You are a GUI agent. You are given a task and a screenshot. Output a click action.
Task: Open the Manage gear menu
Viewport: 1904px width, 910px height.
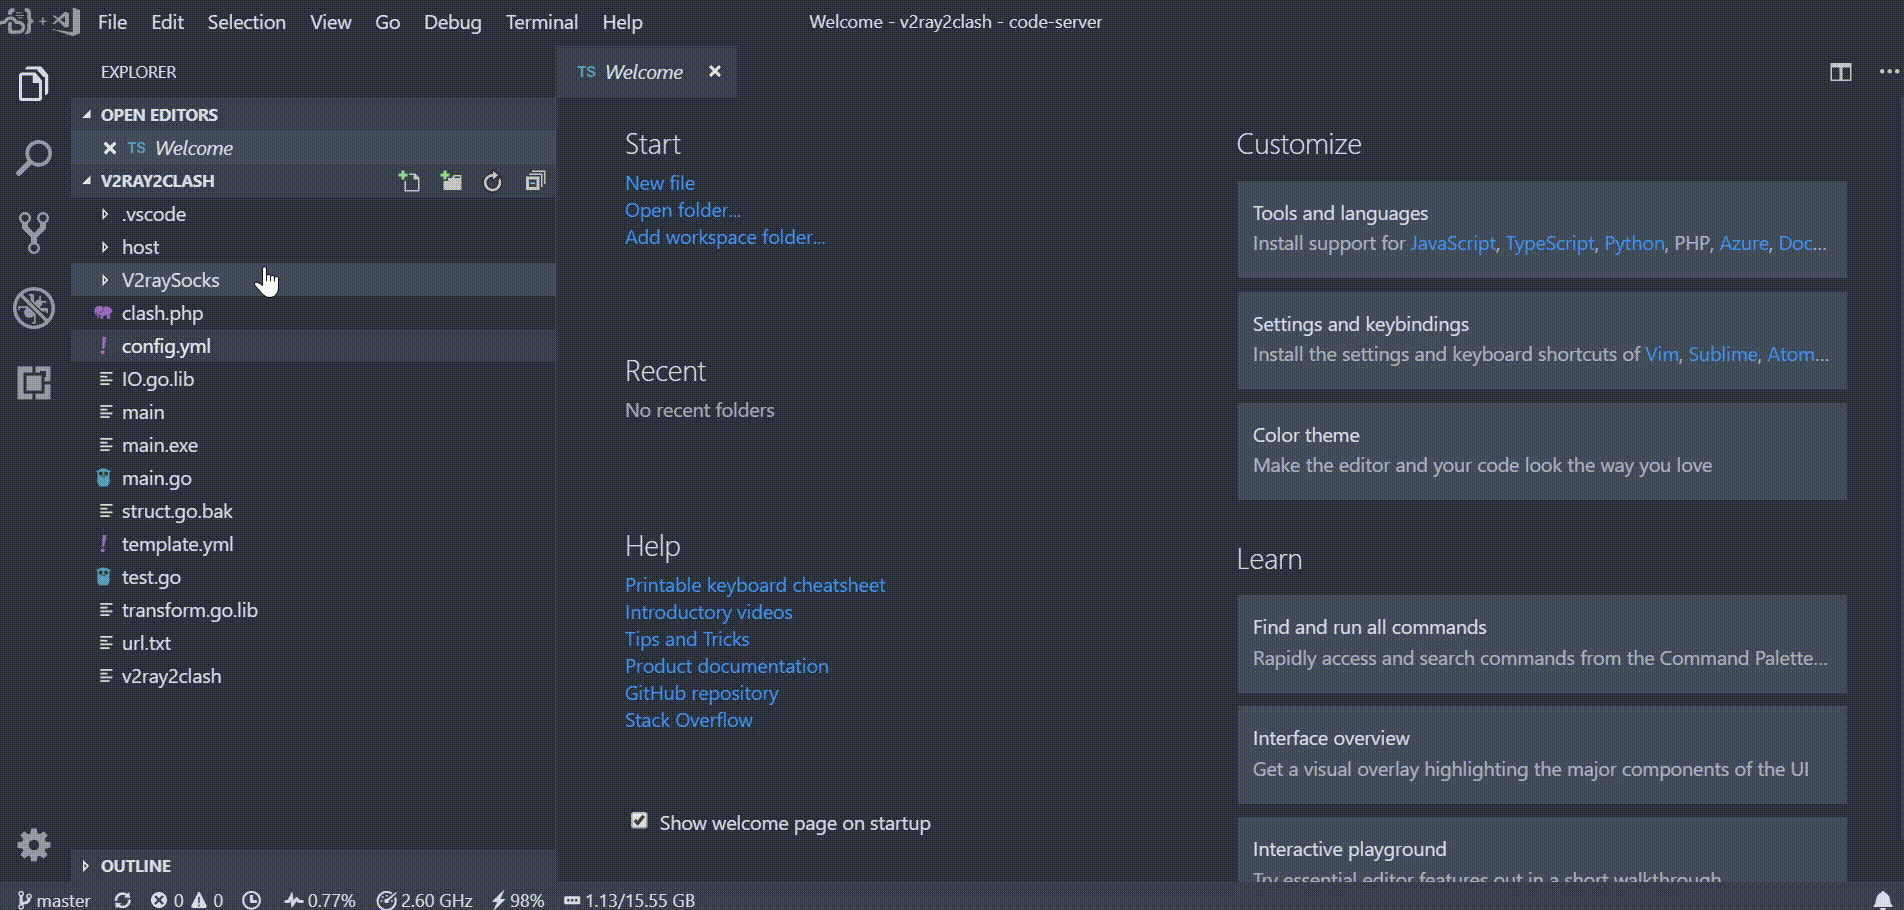tap(34, 845)
